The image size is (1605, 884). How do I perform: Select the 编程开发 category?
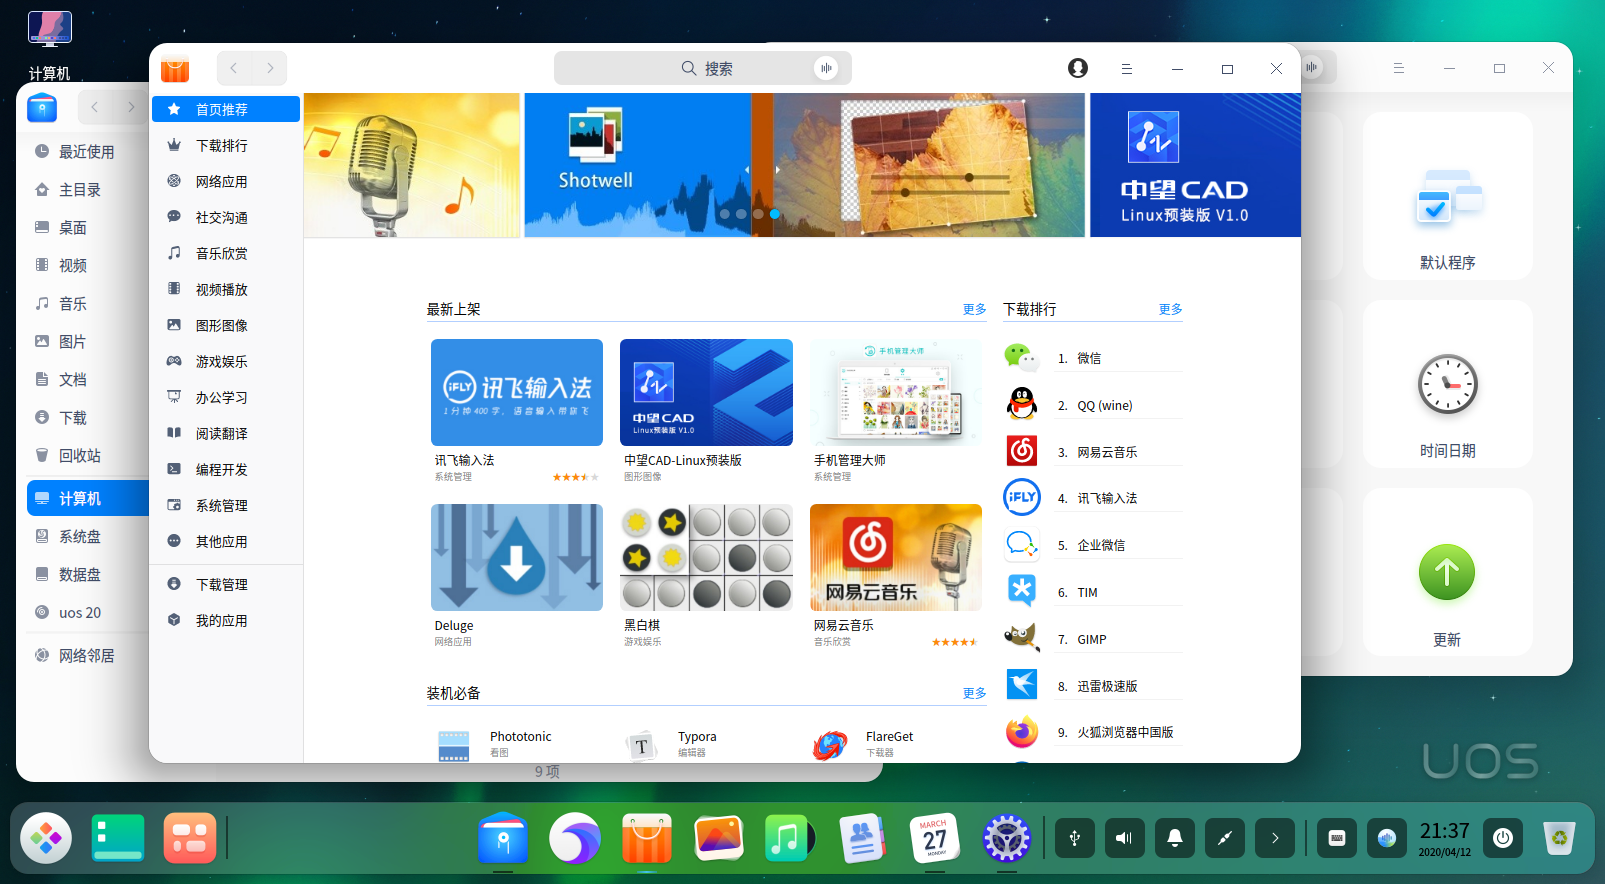pyautogui.click(x=226, y=469)
